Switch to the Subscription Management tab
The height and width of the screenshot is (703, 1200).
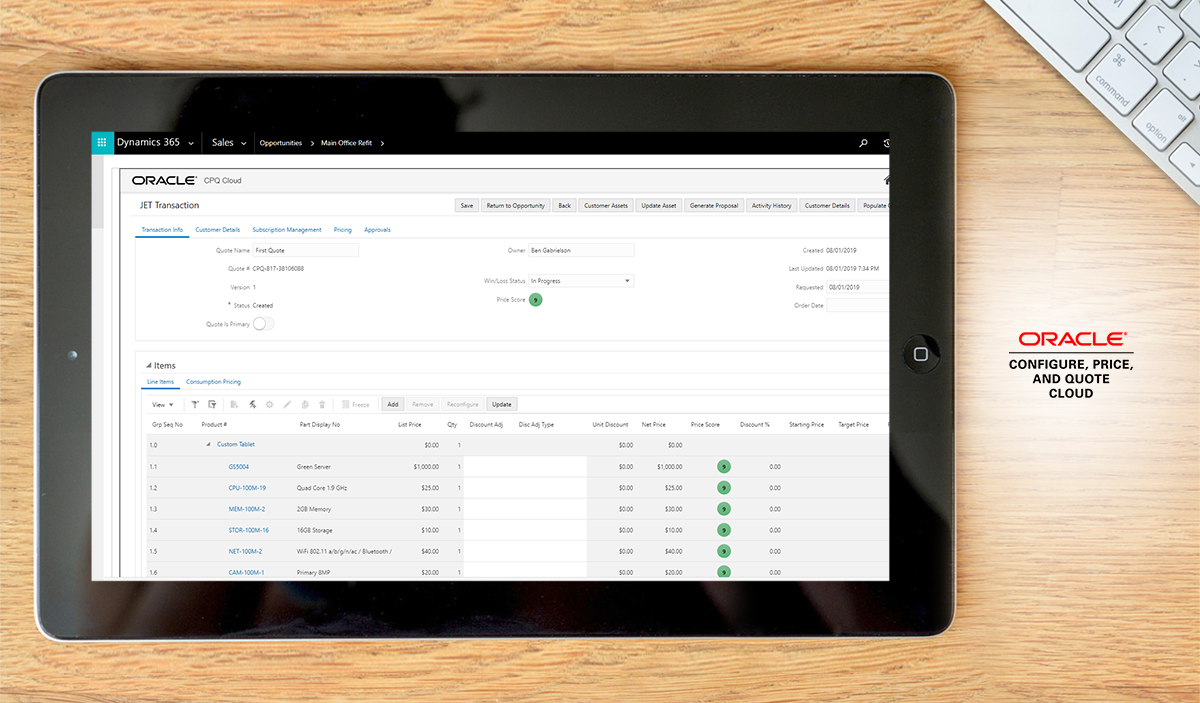[287, 230]
